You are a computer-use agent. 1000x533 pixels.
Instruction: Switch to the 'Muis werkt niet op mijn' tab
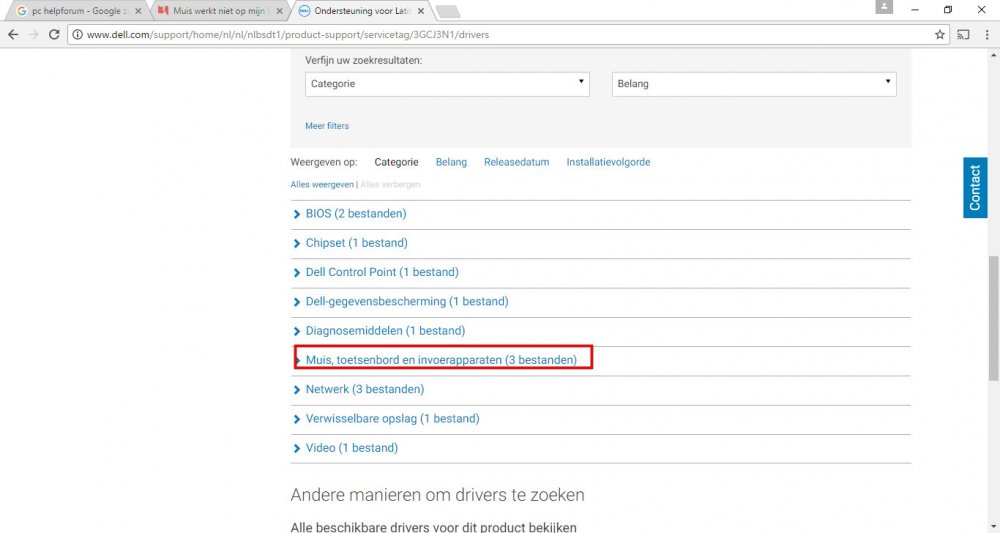(219, 11)
